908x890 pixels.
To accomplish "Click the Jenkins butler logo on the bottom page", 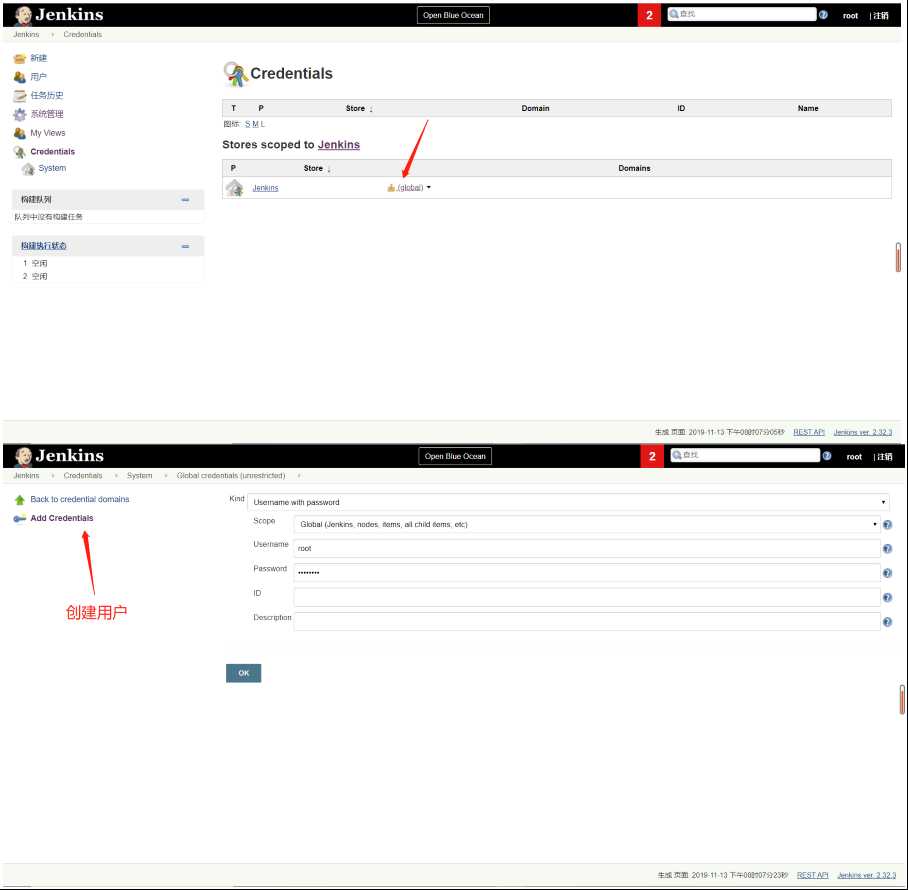I will (23, 456).
